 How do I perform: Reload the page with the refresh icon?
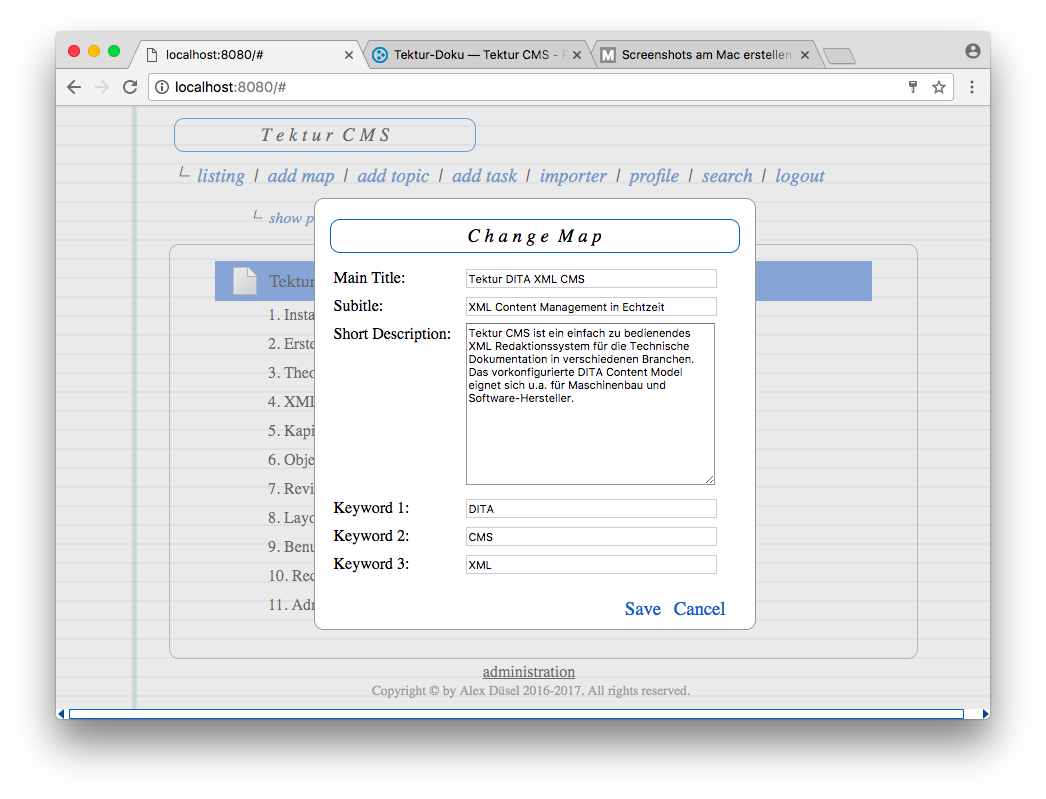tap(130, 87)
